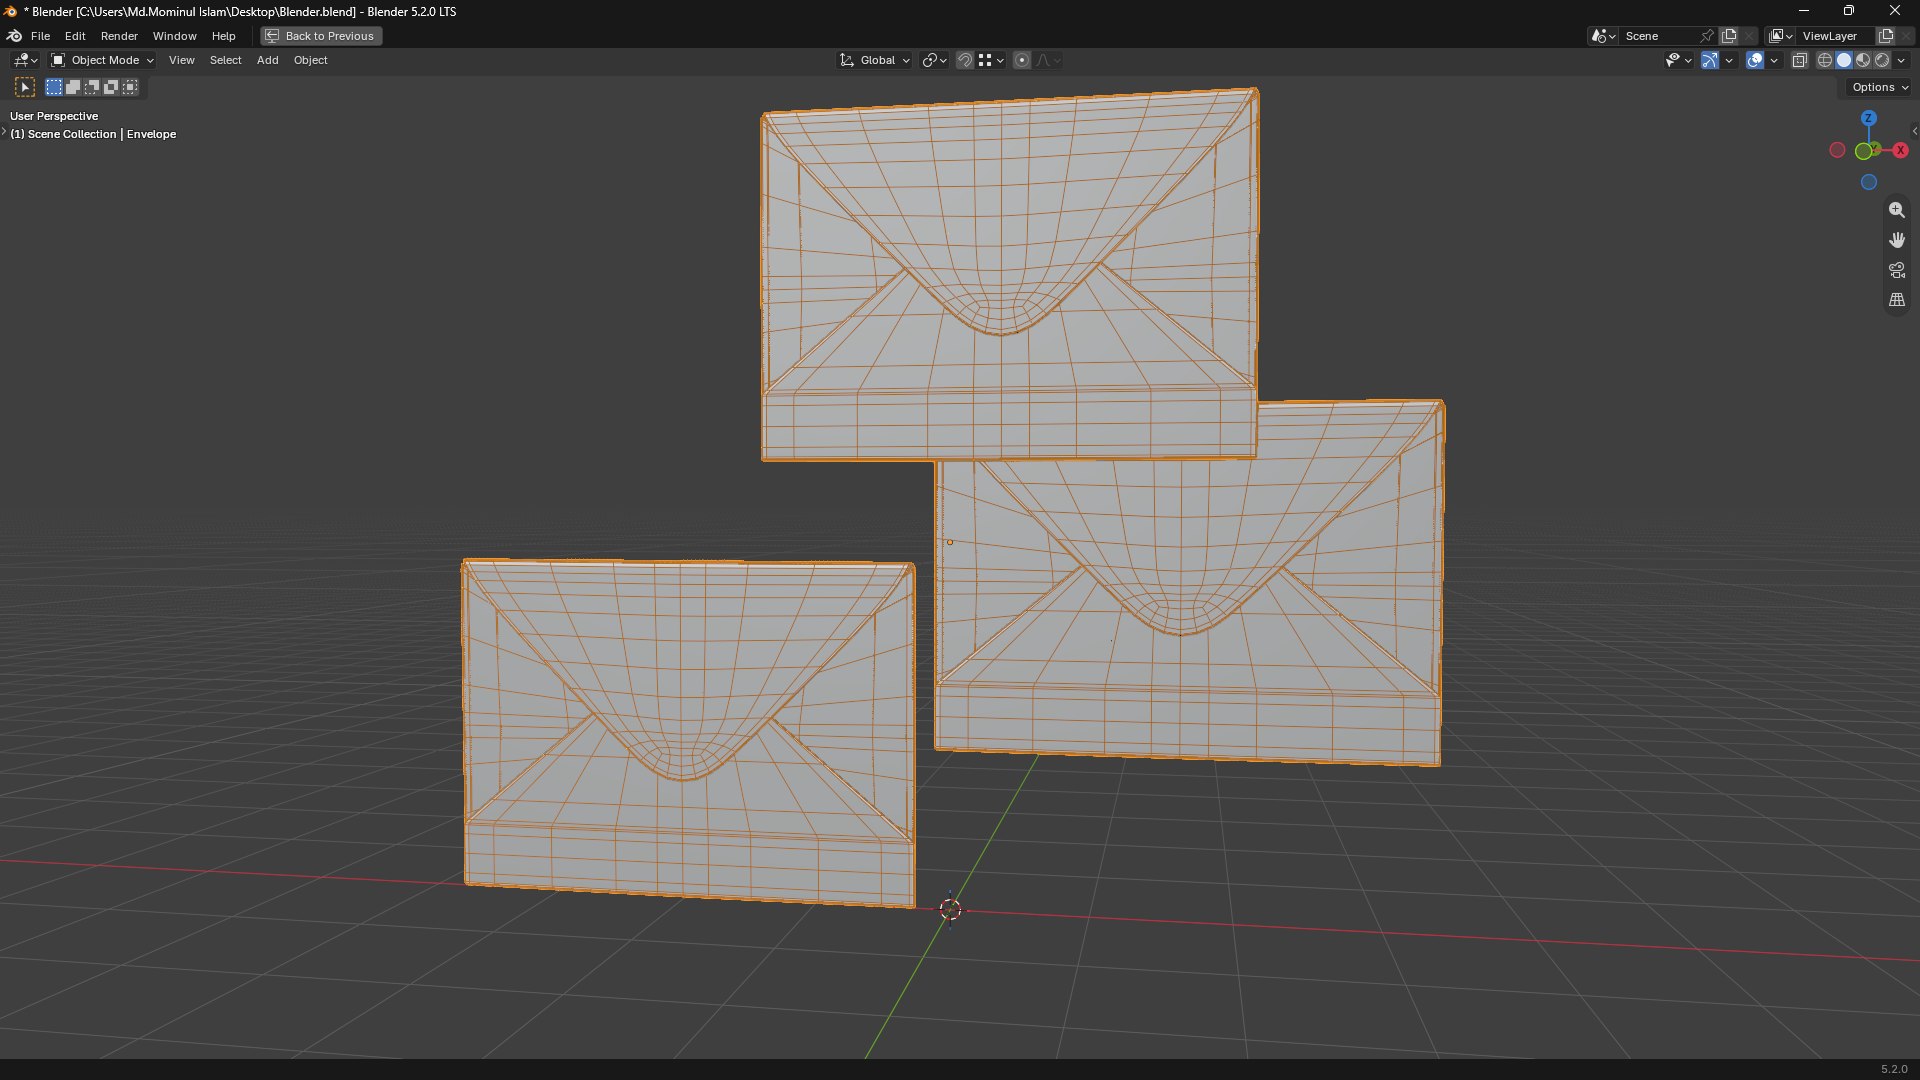Toggle X-Ray mode
The width and height of the screenshot is (1920, 1080).
pyautogui.click(x=1799, y=60)
